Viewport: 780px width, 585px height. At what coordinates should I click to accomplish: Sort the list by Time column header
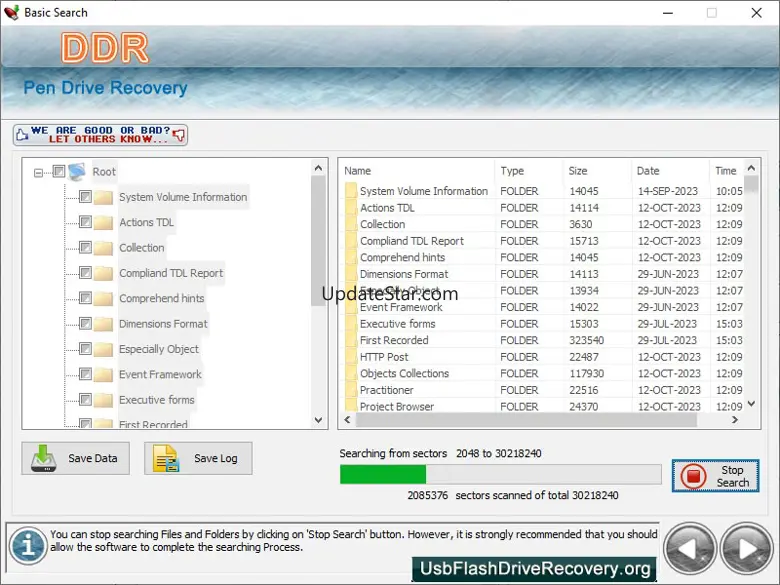click(727, 171)
